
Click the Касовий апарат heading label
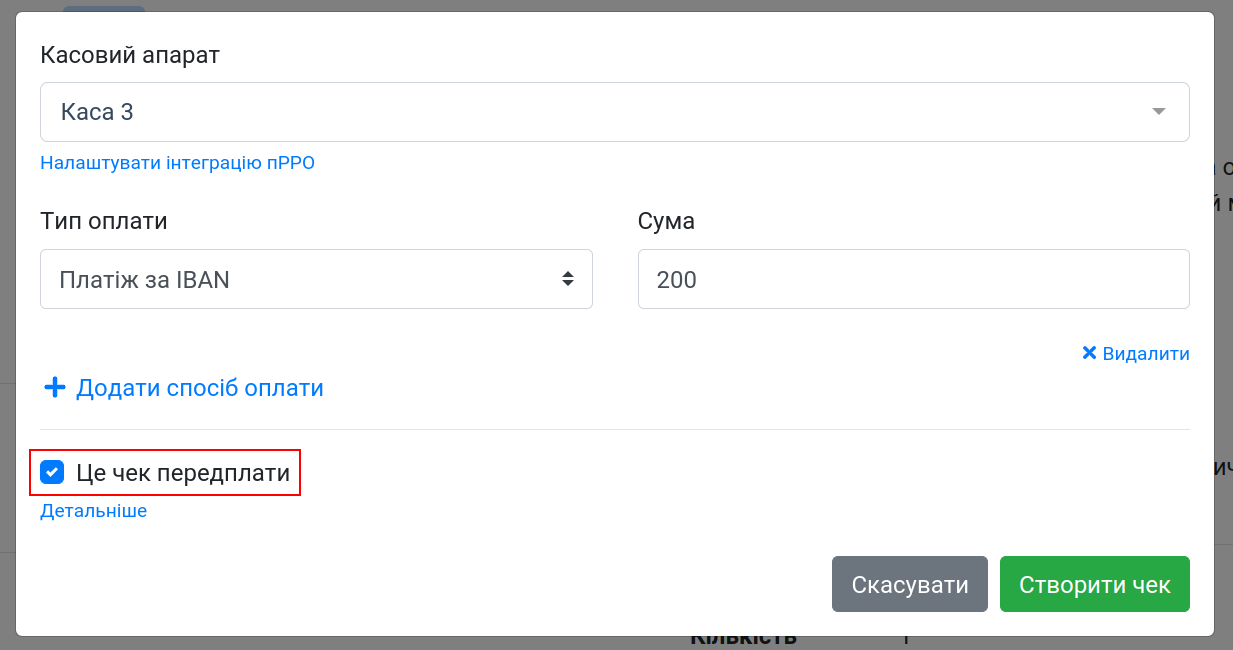pos(130,54)
